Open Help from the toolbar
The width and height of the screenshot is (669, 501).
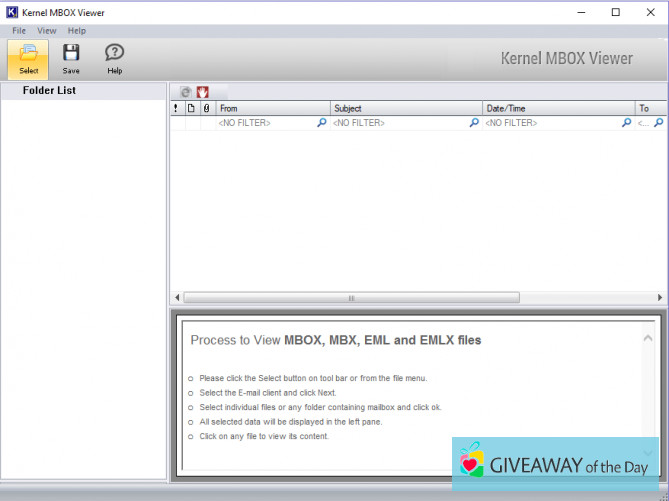click(x=115, y=59)
